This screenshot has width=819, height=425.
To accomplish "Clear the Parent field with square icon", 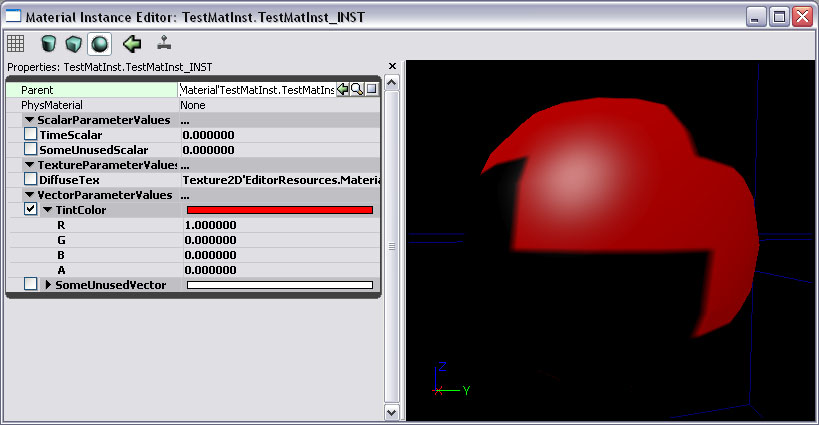I will point(371,89).
